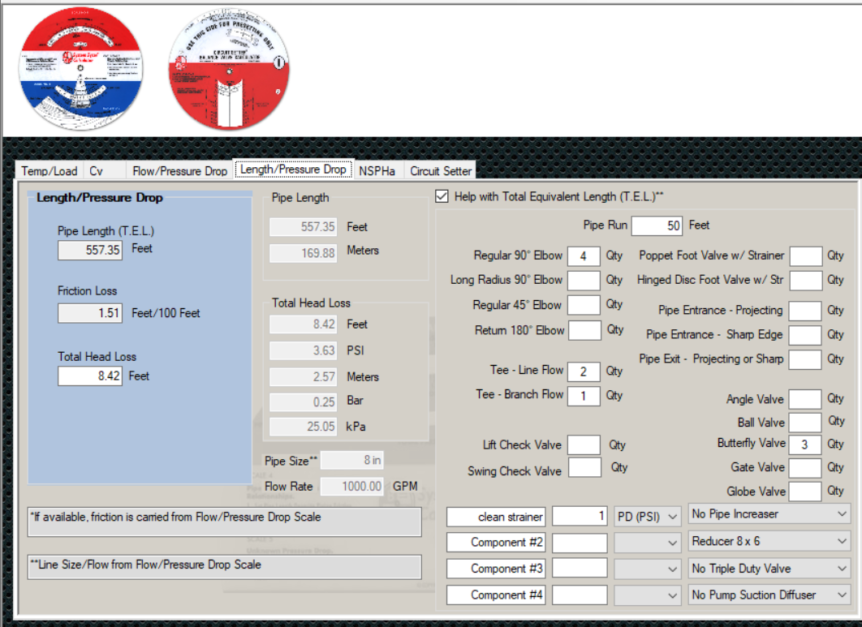Open the PD (PSI) unit dropdown
Screen dimensions: 862x627
[645, 516]
